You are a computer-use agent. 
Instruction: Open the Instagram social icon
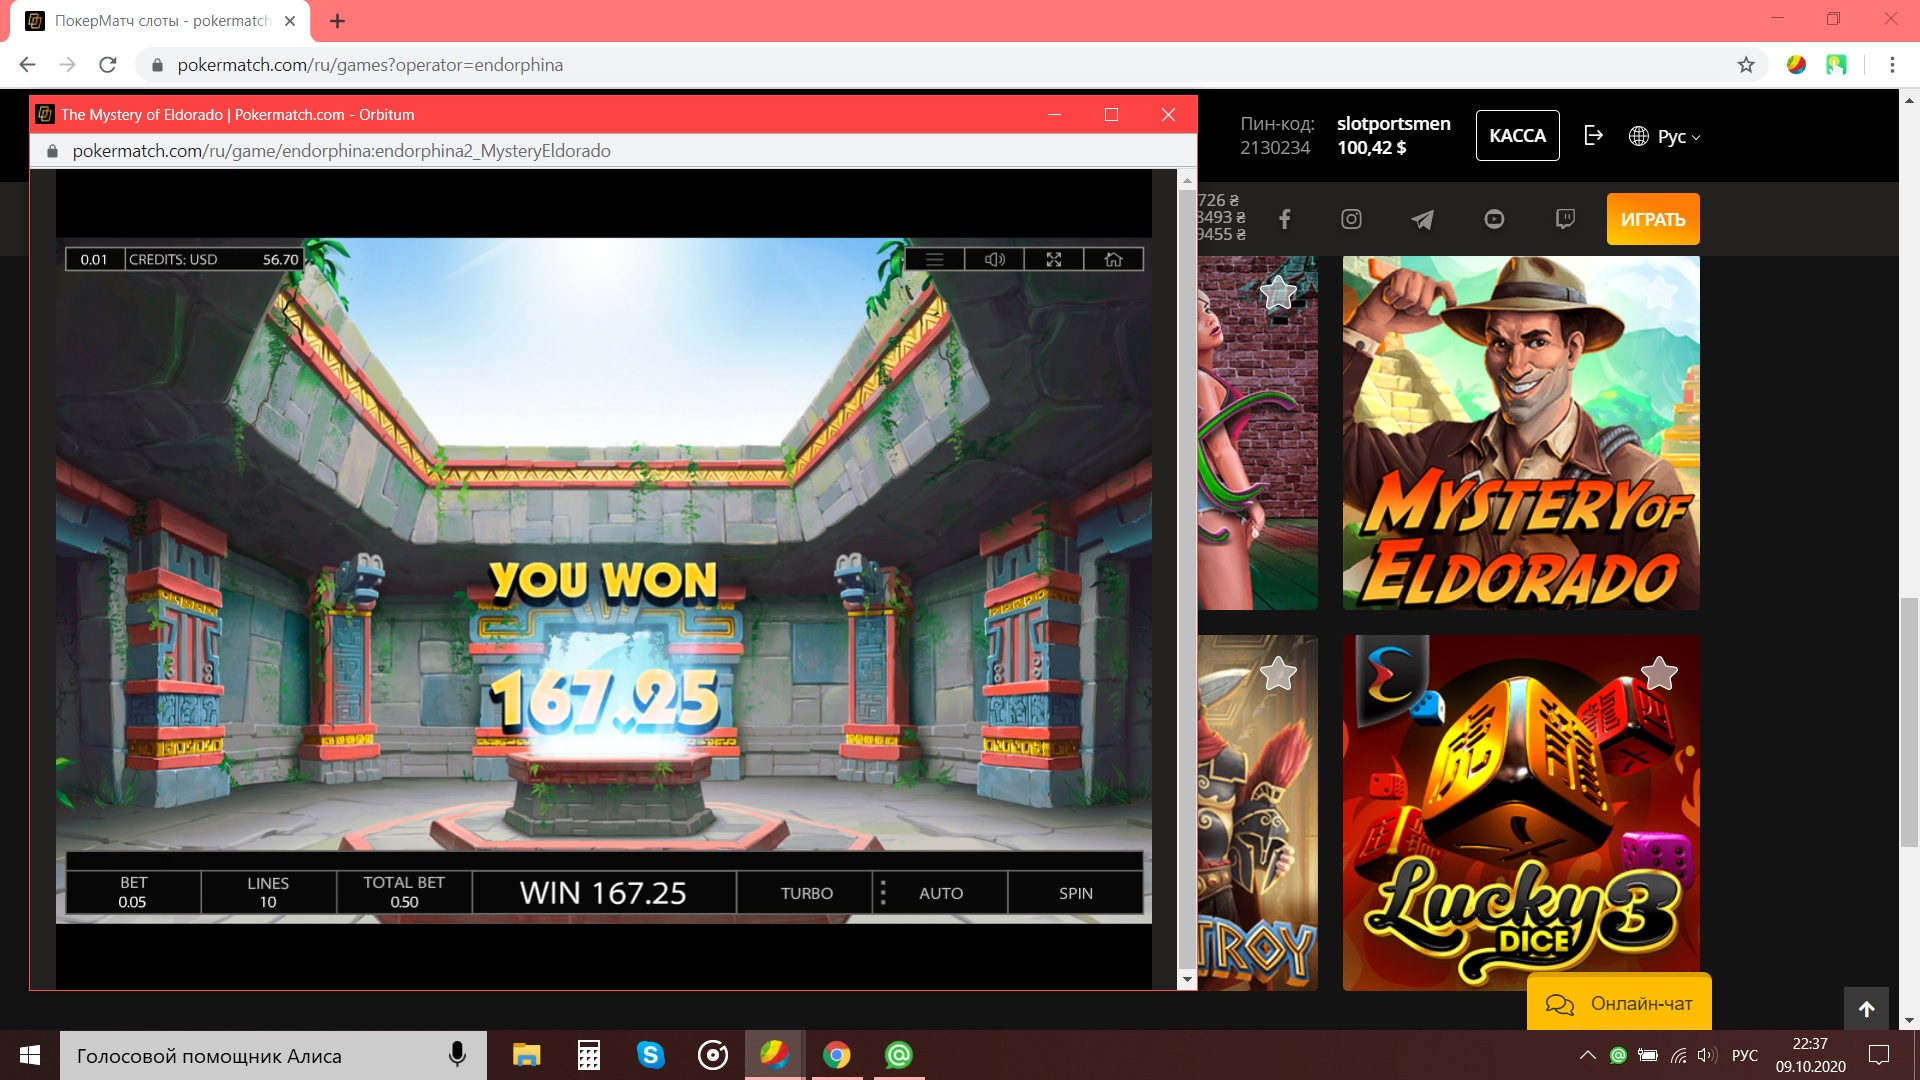pyautogui.click(x=1351, y=219)
